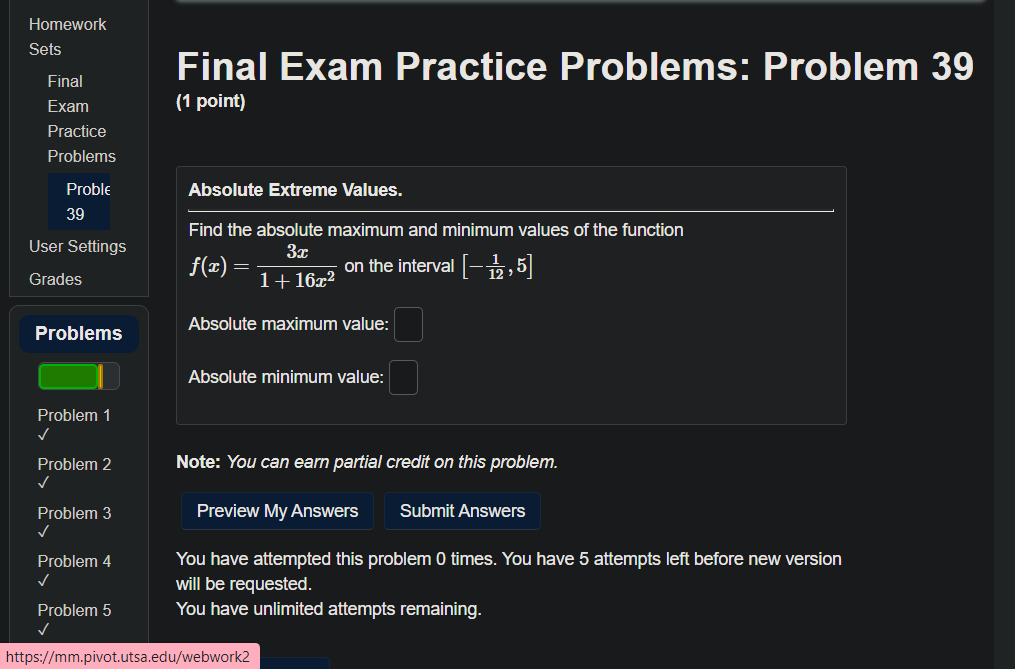The width and height of the screenshot is (1015, 669).
Task: Click the Problem 2 completion checkmark
Action: [x=42, y=482]
